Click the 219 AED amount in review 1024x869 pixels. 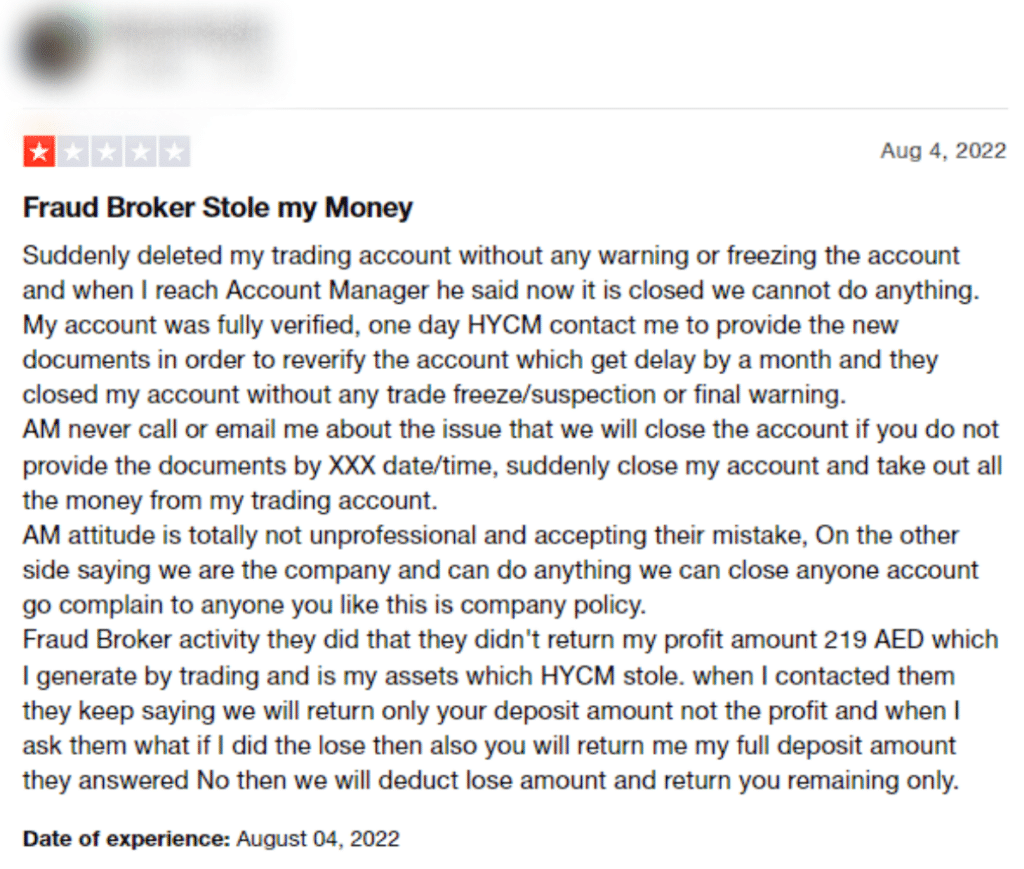tap(869, 639)
